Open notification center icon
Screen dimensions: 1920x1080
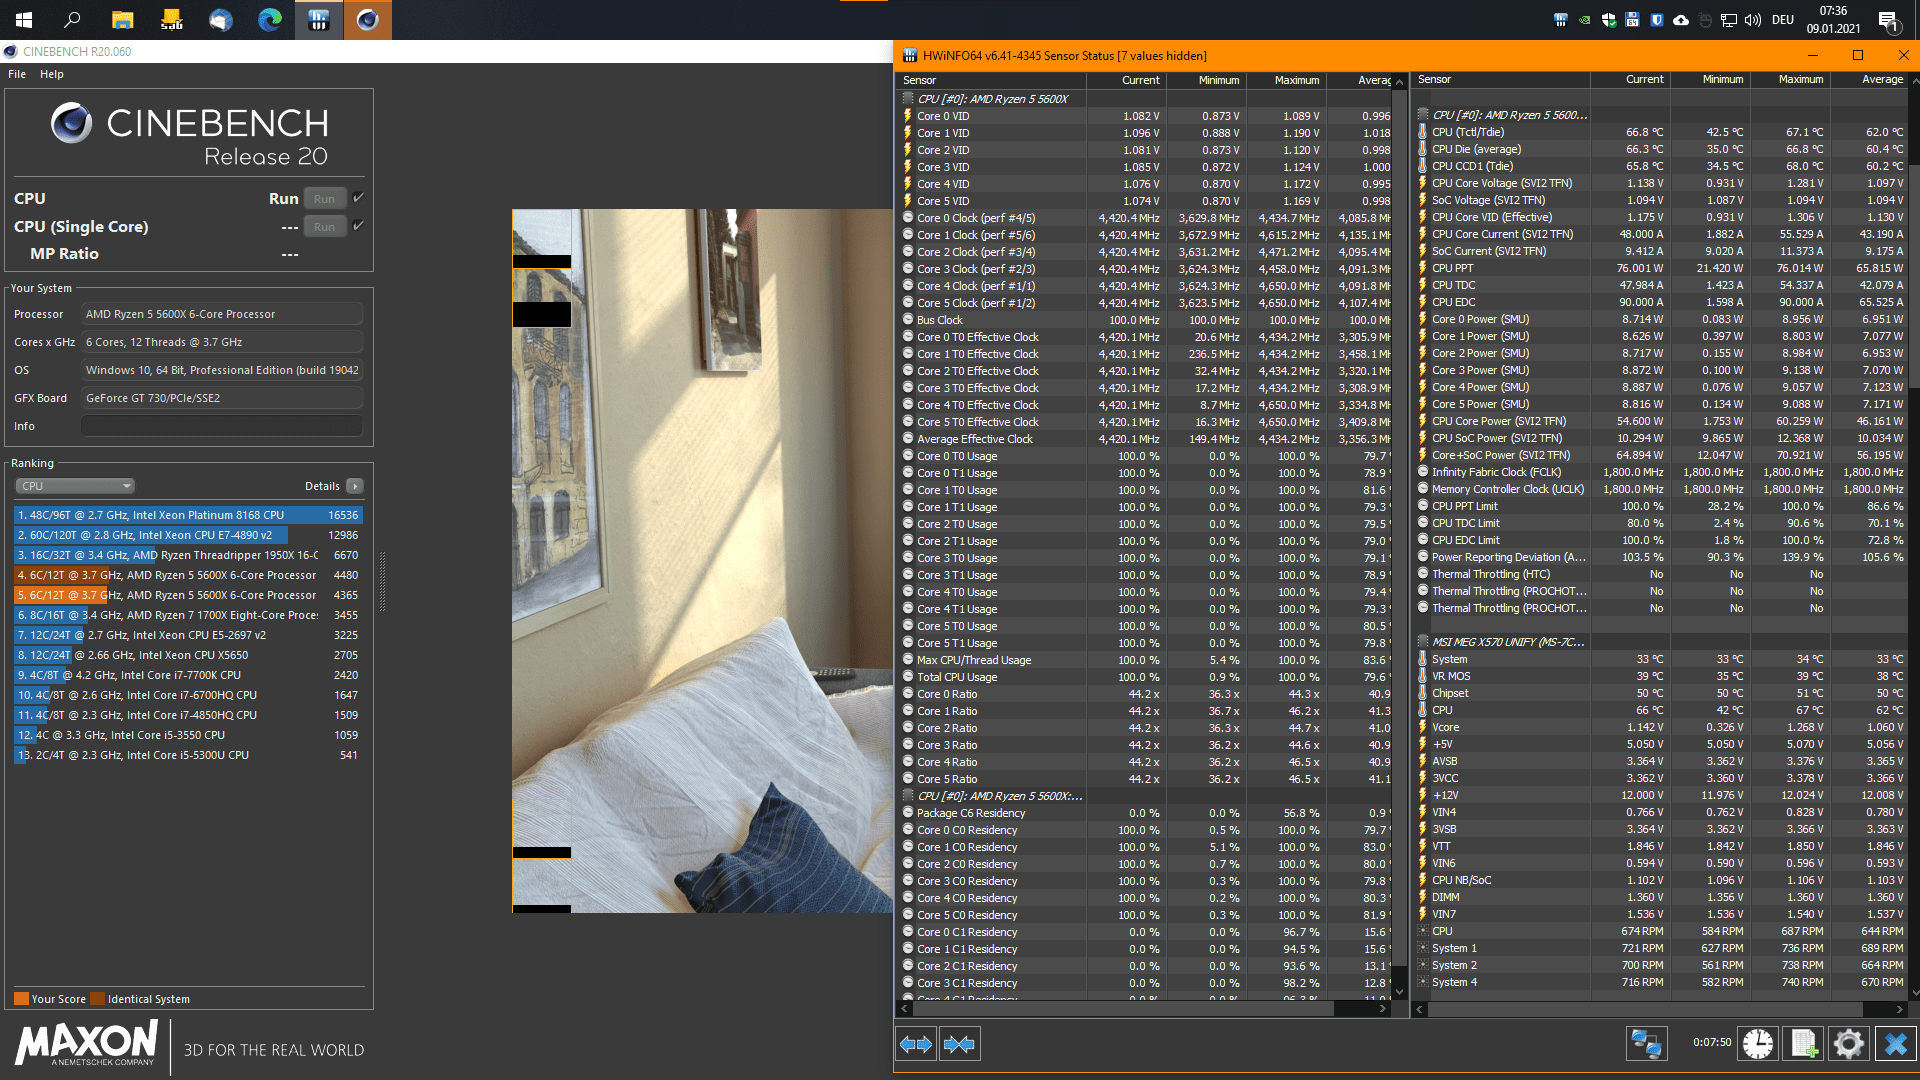pos(1888,20)
